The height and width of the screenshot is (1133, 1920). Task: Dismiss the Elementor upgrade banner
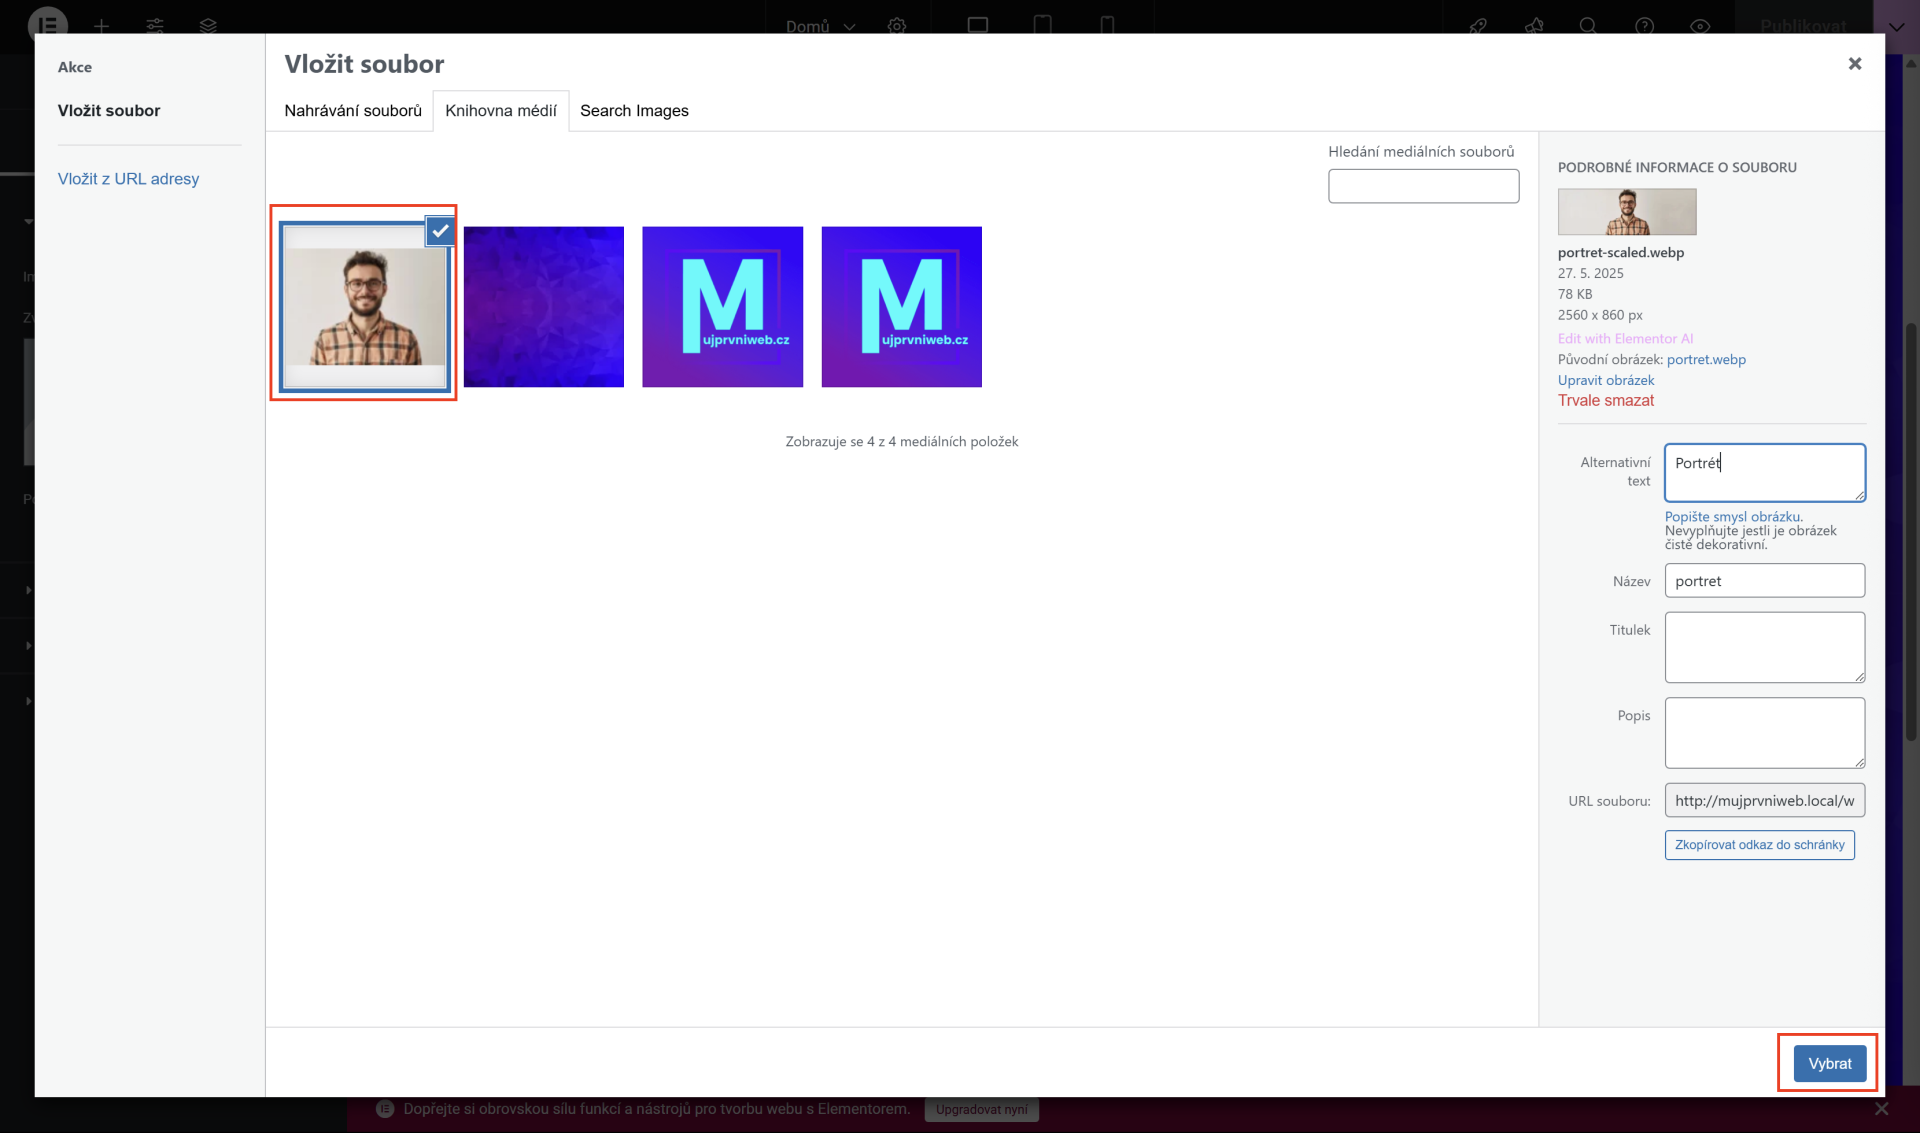(1881, 1109)
